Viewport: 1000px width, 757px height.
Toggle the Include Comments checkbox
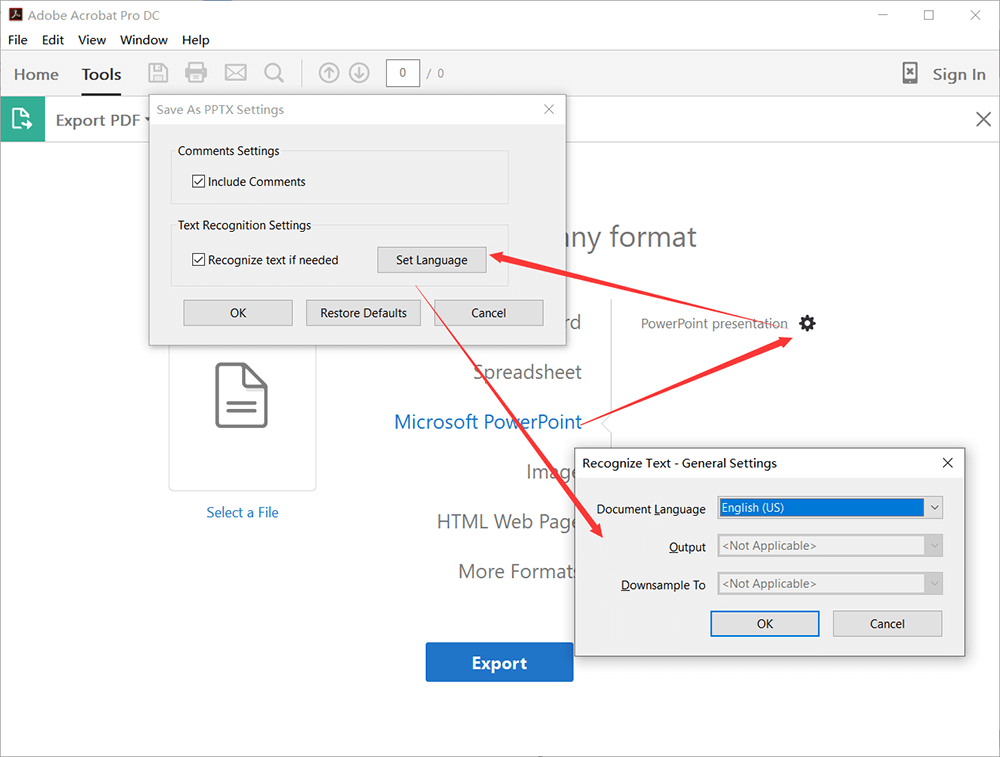[199, 182]
